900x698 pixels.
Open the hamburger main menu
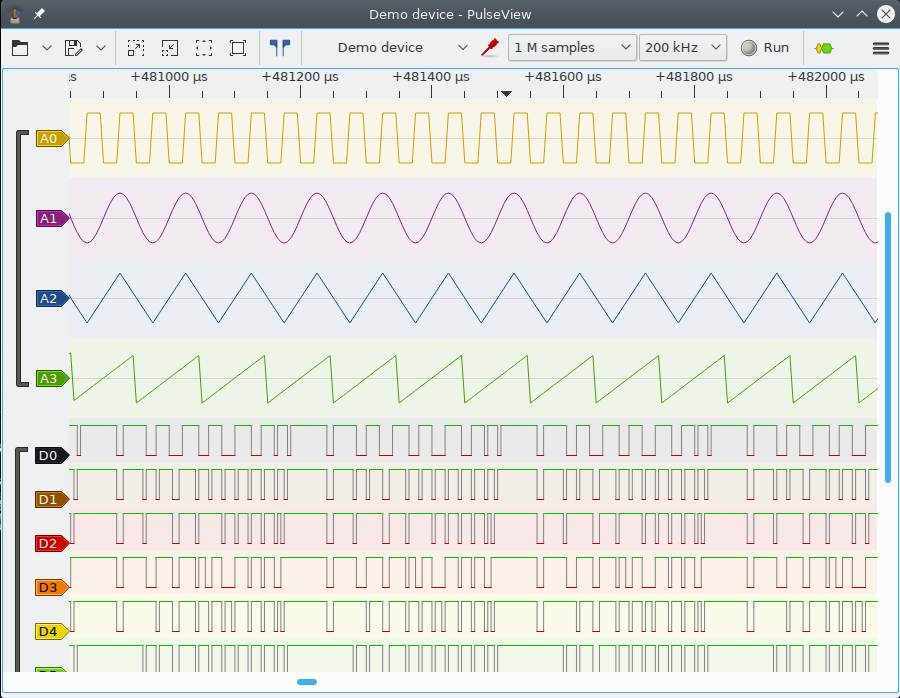coord(880,48)
